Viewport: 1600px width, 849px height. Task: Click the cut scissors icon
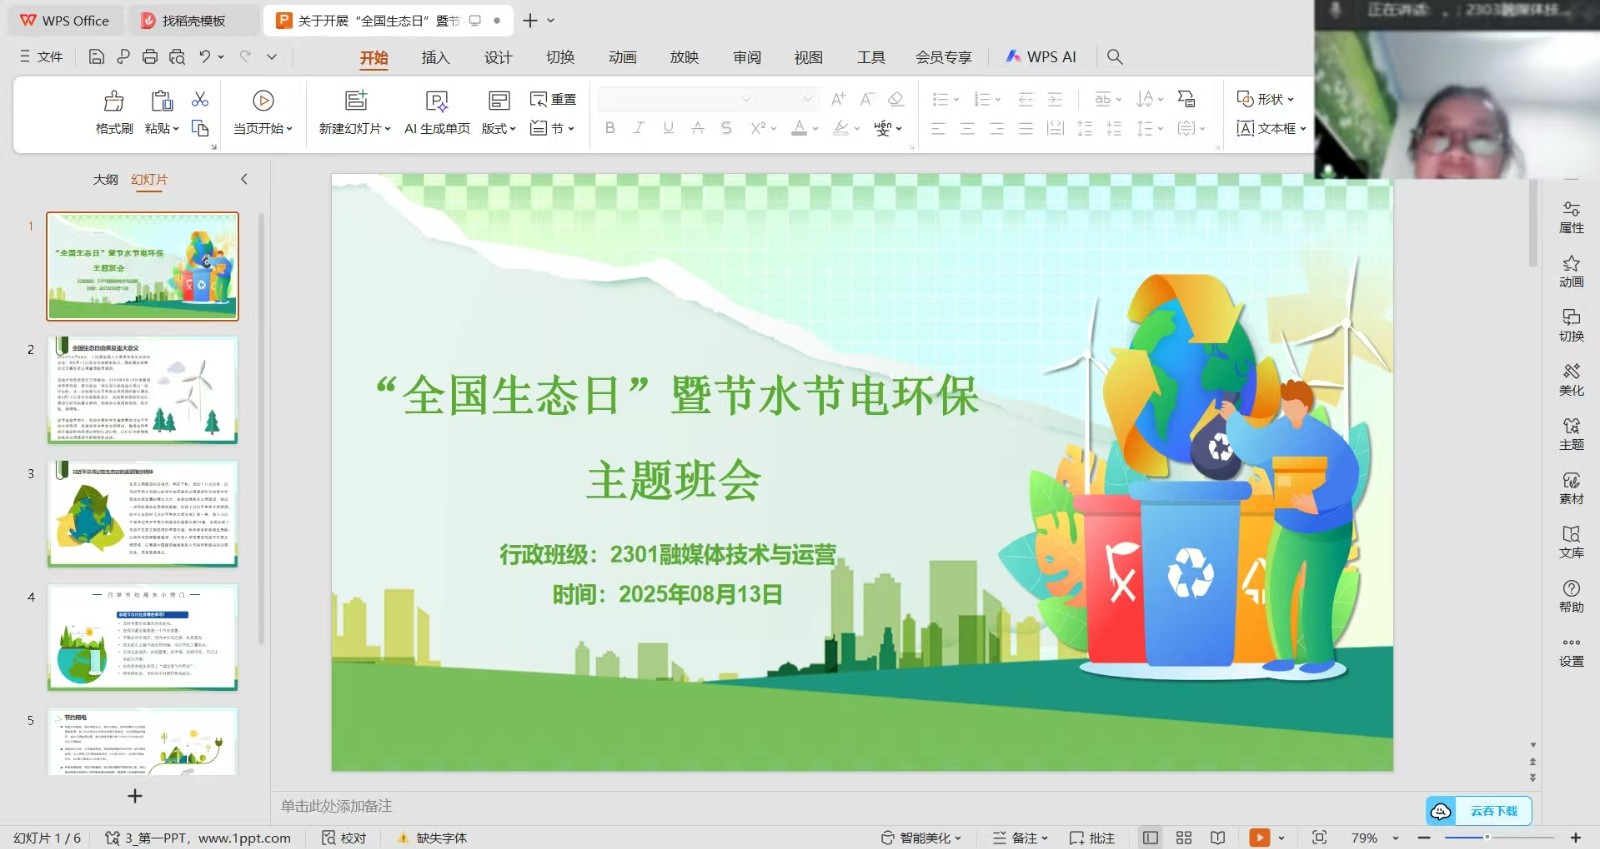[200, 99]
